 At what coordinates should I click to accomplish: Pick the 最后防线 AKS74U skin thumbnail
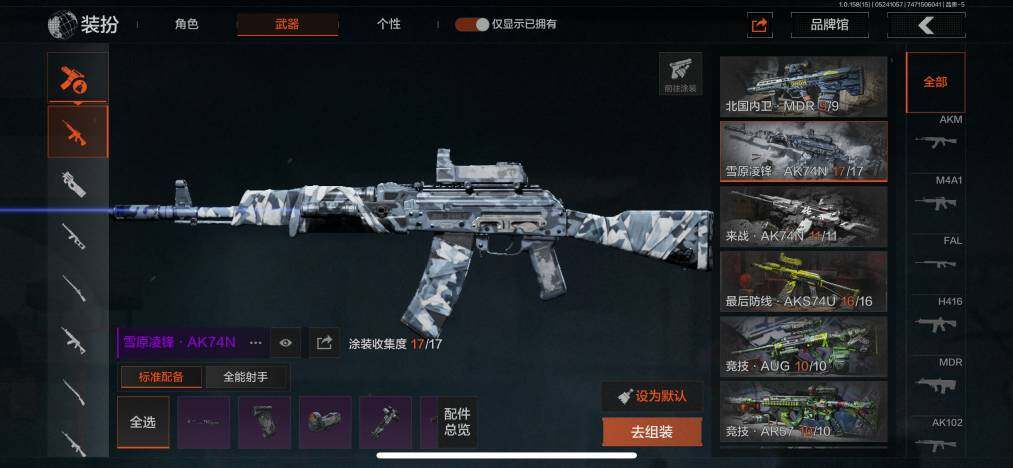(804, 281)
